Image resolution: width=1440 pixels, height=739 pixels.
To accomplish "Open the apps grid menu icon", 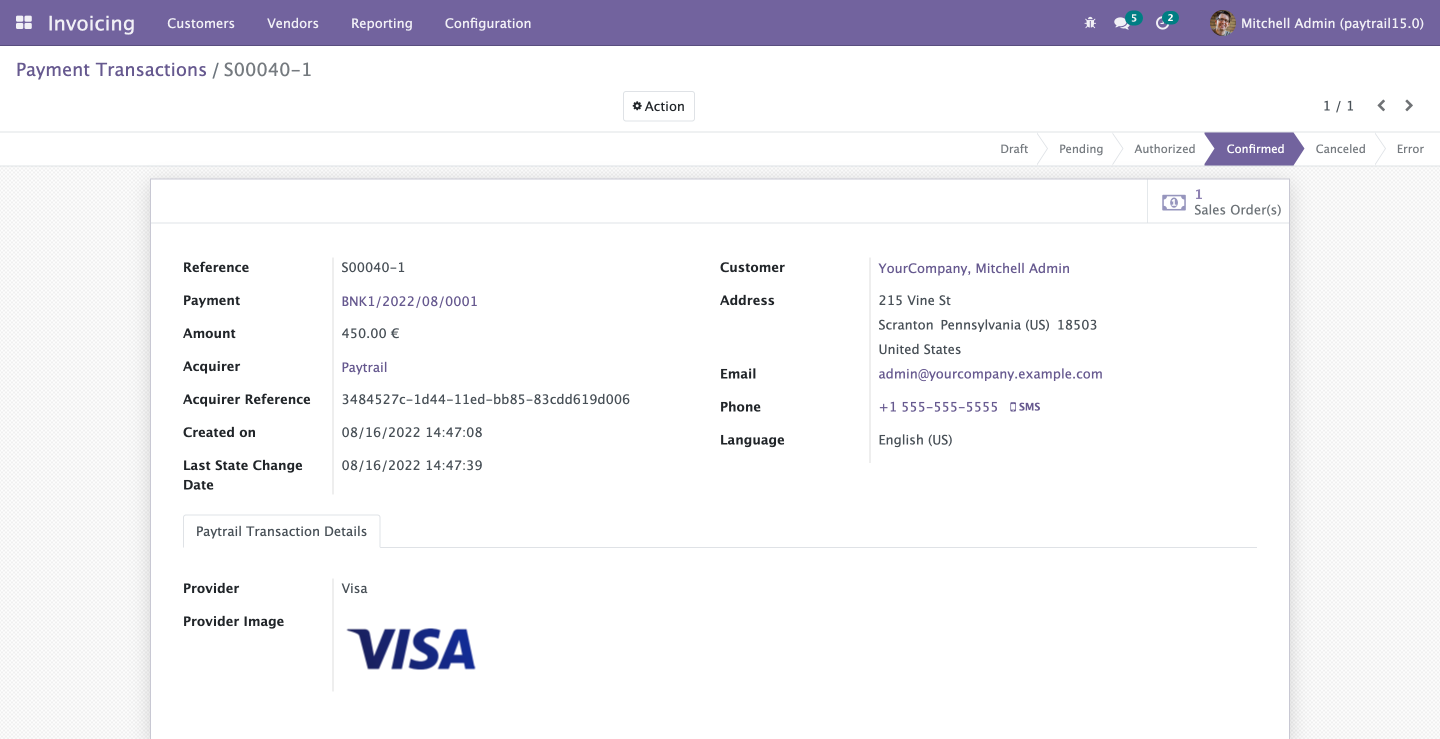I will coord(24,22).
